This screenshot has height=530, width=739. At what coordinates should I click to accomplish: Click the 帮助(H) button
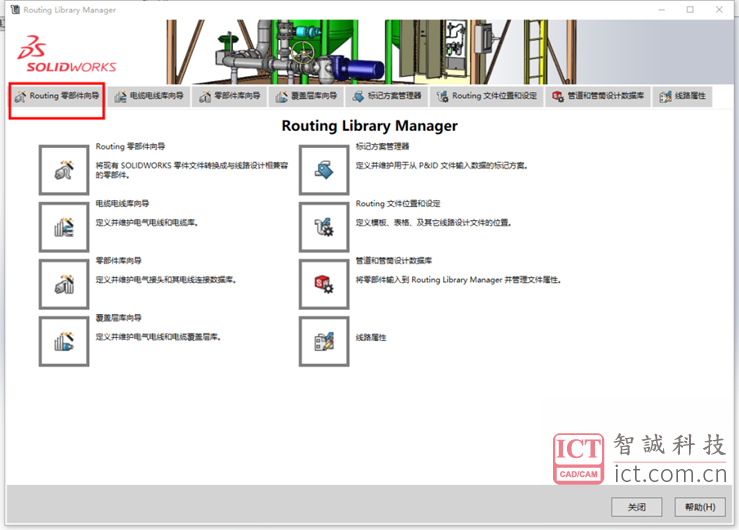(700, 507)
